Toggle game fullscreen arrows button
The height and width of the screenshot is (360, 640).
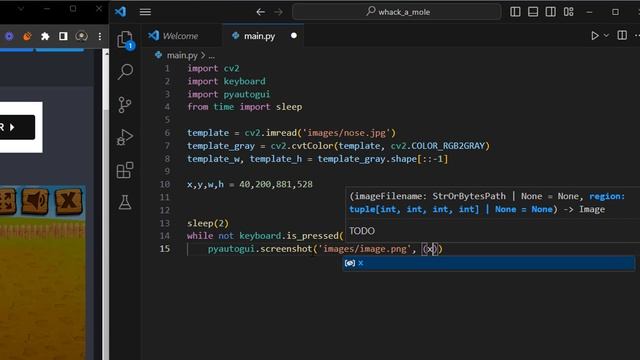point(7,200)
